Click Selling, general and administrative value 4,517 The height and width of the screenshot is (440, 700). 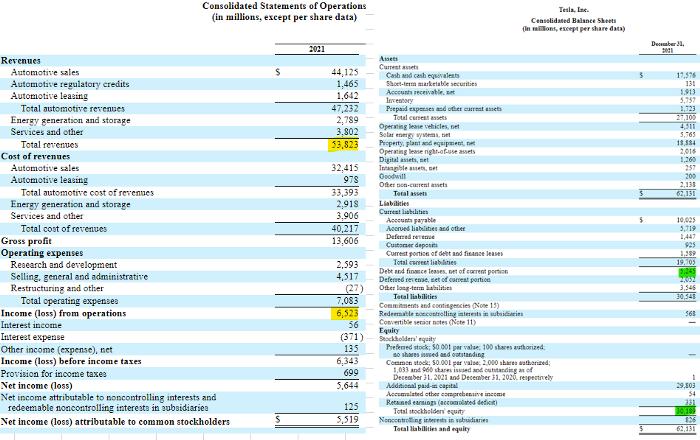pos(347,277)
